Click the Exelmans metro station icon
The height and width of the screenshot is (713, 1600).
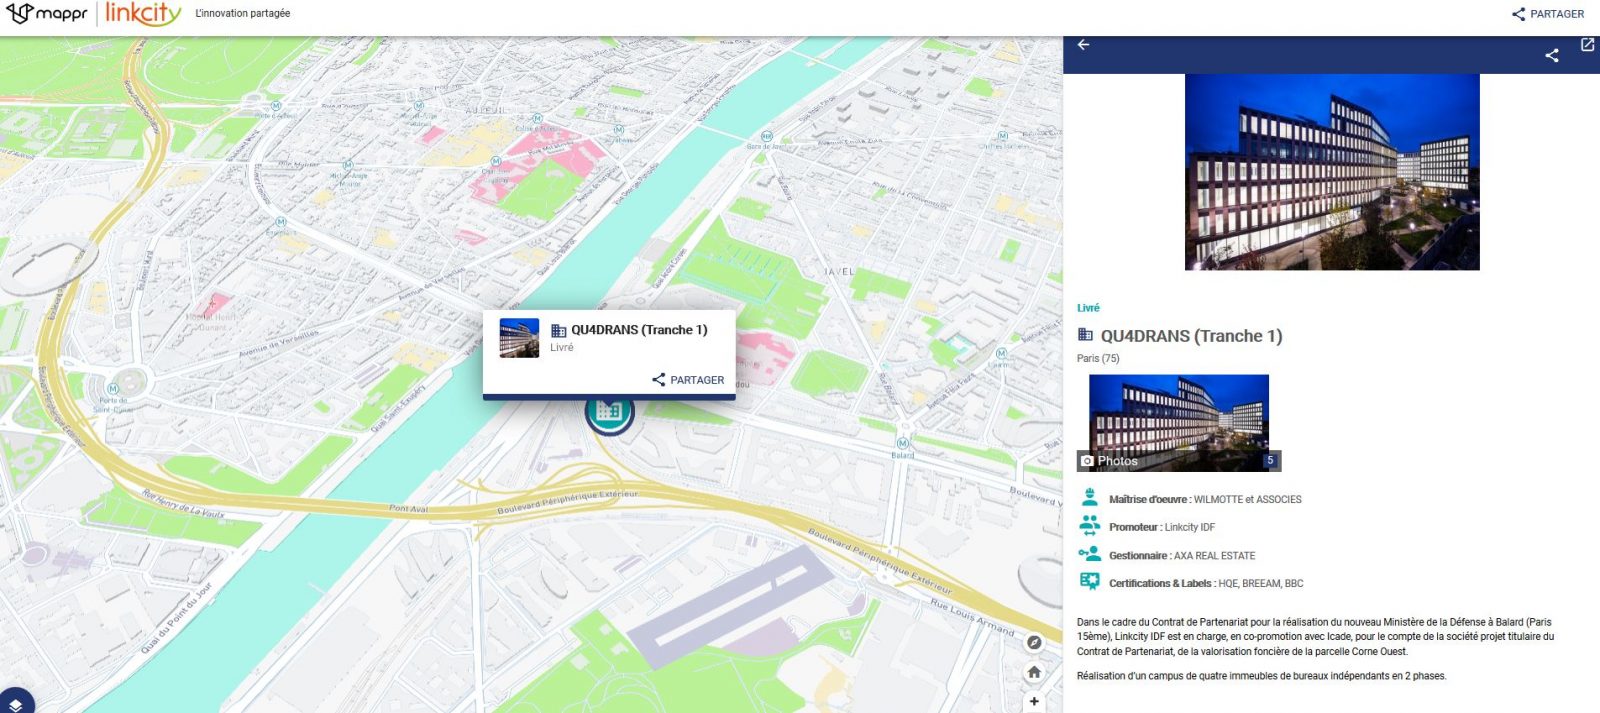[x=281, y=222]
